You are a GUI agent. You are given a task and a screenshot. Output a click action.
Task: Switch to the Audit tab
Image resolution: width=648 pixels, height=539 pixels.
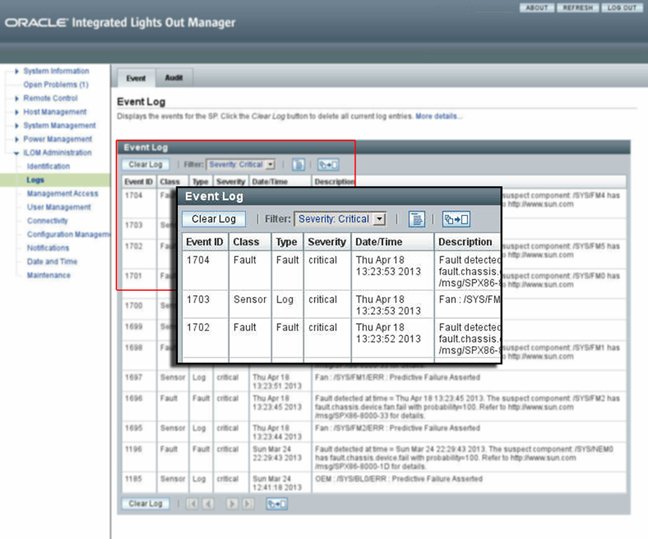[x=174, y=77]
